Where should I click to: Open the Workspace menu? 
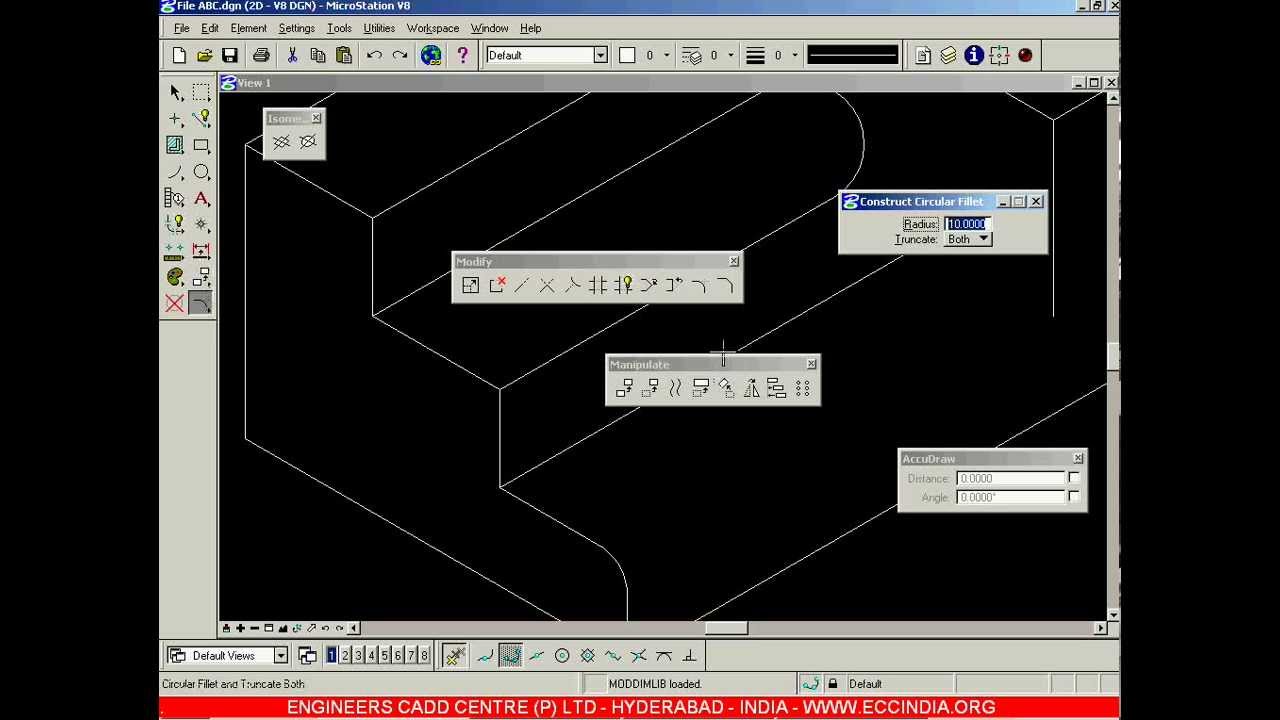click(433, 28)
